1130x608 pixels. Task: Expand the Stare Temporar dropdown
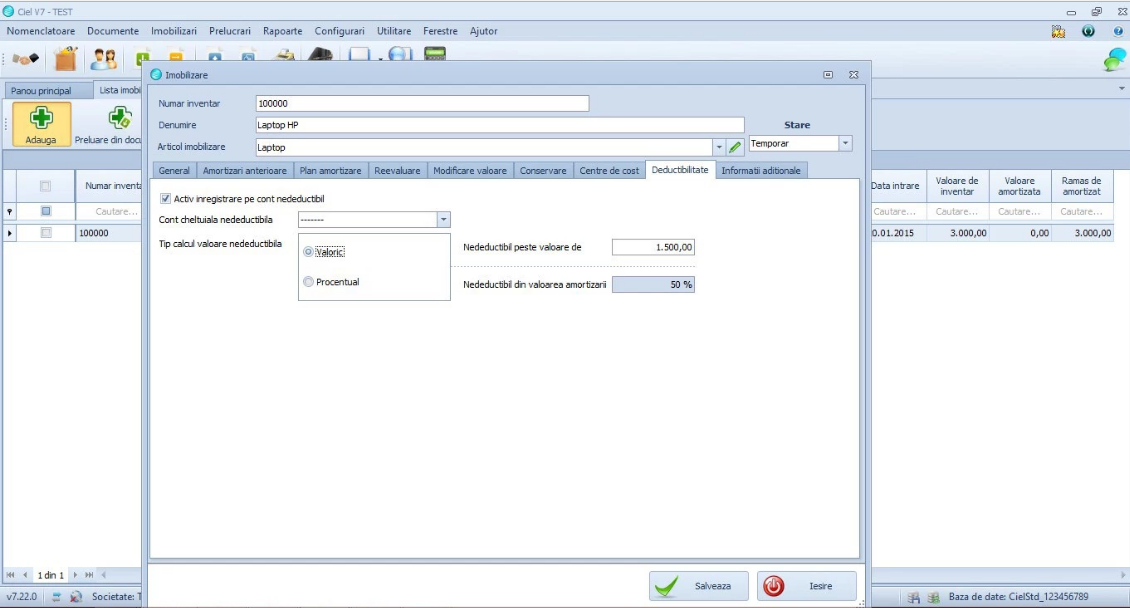(845, 143)
